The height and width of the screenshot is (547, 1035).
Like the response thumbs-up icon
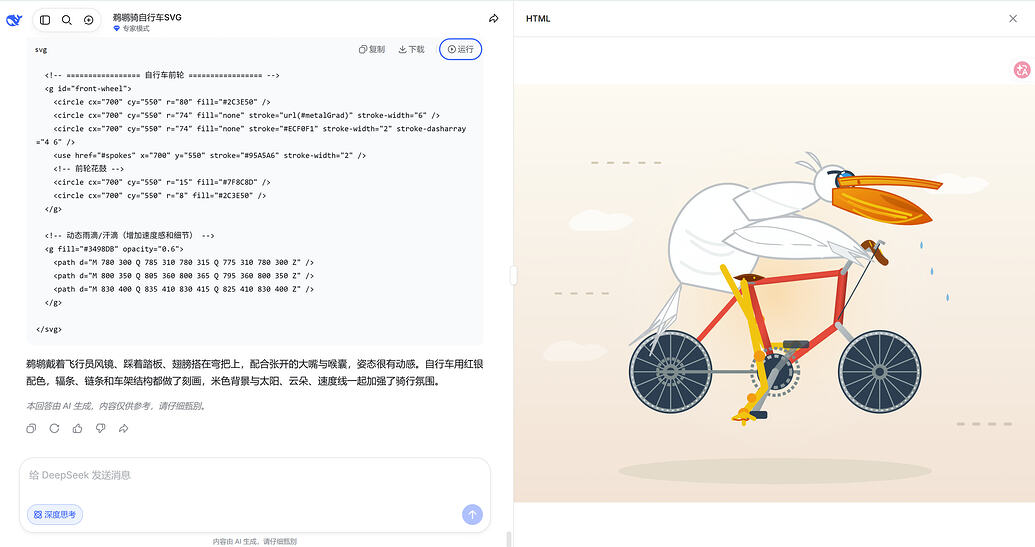coord(77,428)
